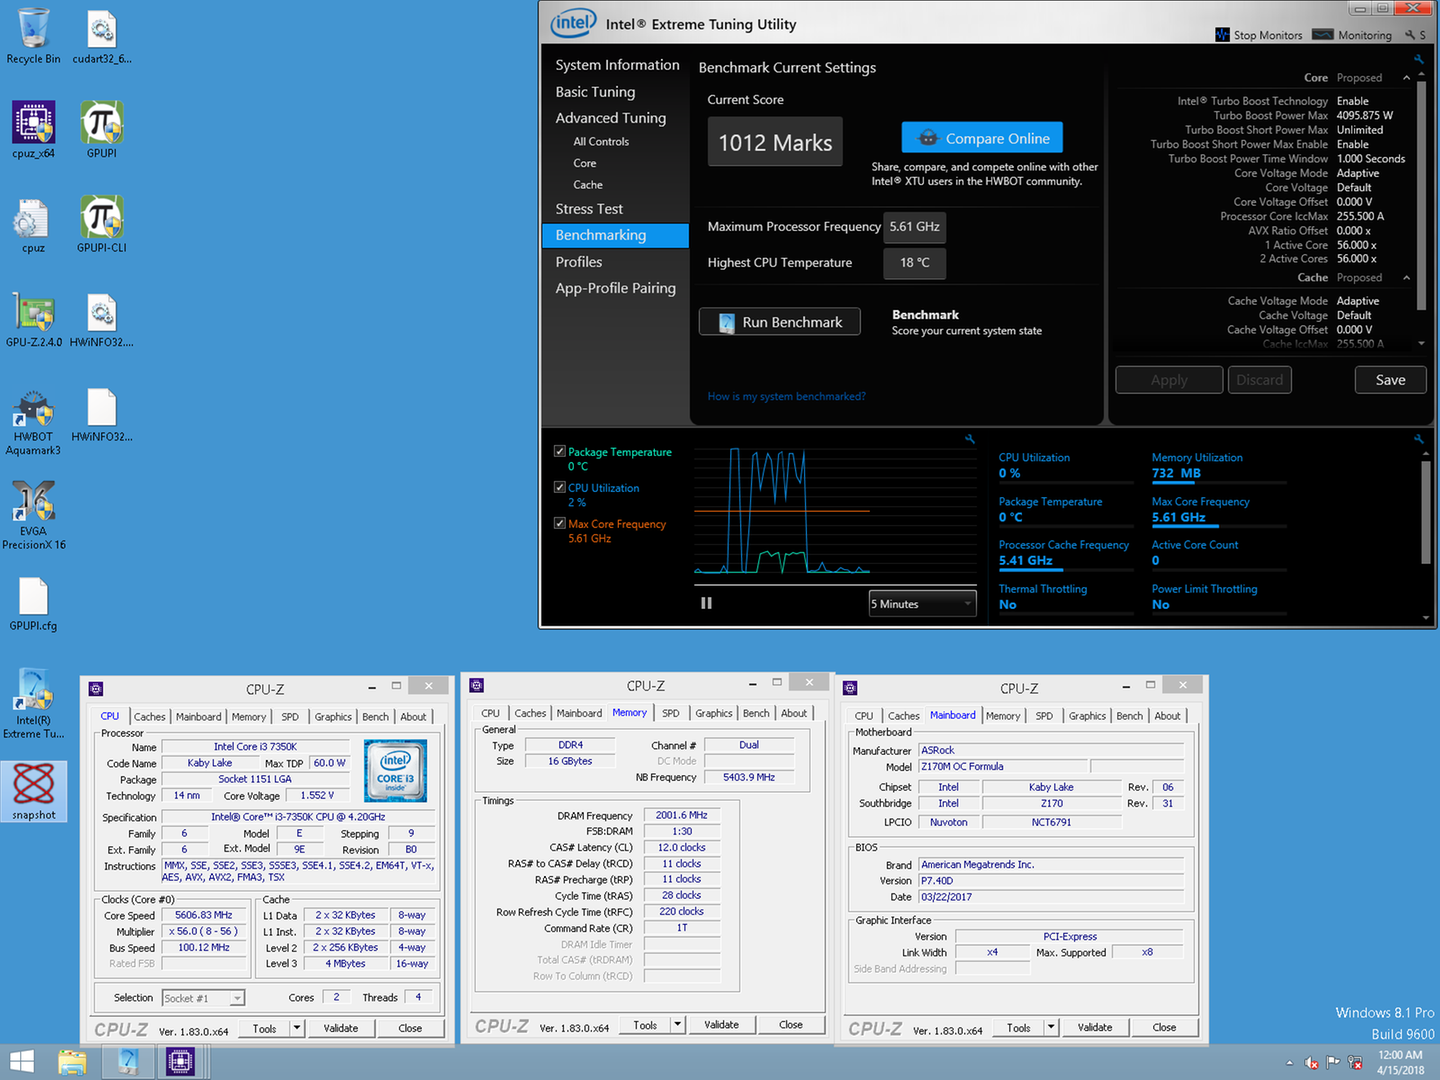Screen dimensions: 1440x1080
Task: Pause the XTU monitoring graph
Action: point(706,603)
